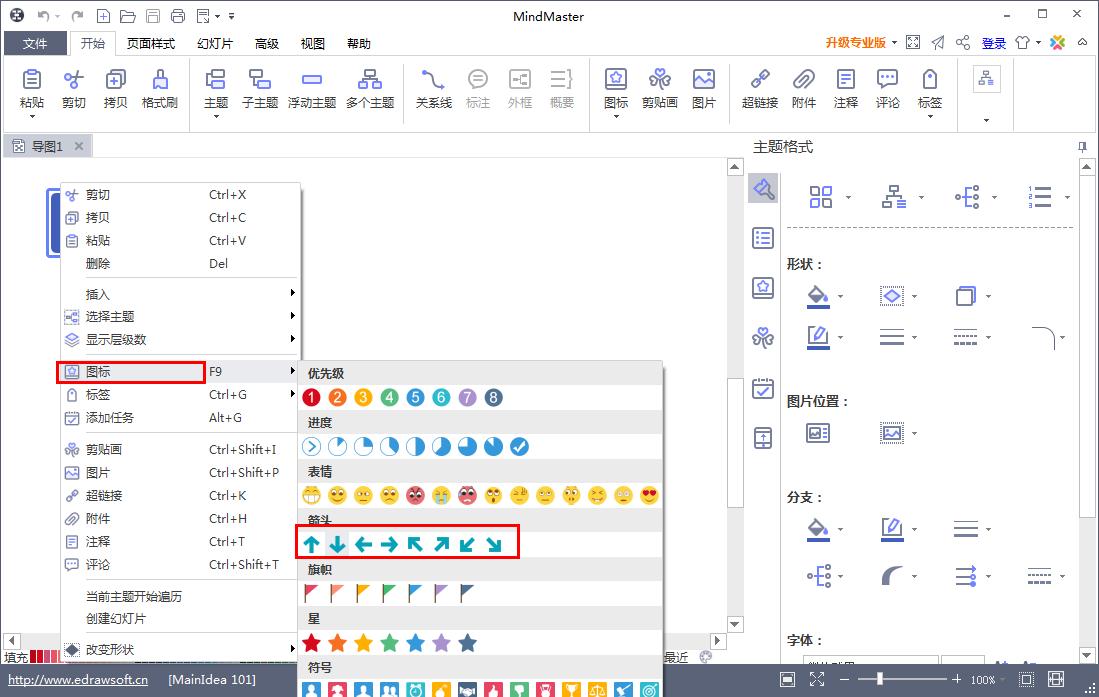Adjust the zoom slider handle
Image resolution: width=1099 pixels, height=697 pixels.
[880, 679]
